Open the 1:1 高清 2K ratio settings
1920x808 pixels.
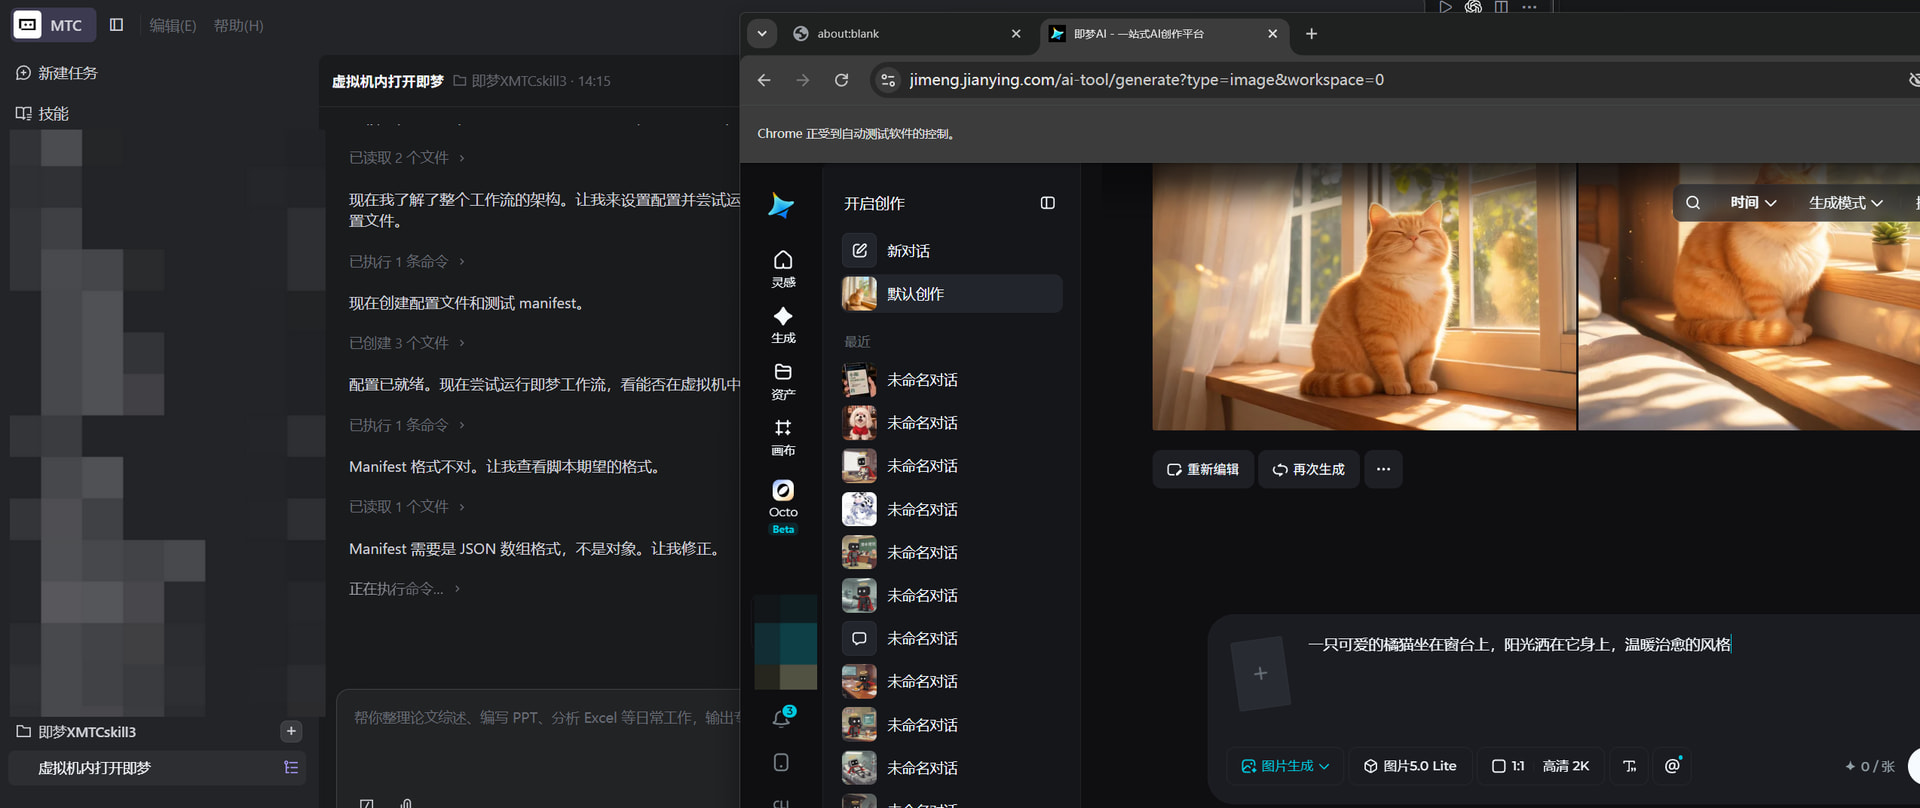tap(1540, 766)
